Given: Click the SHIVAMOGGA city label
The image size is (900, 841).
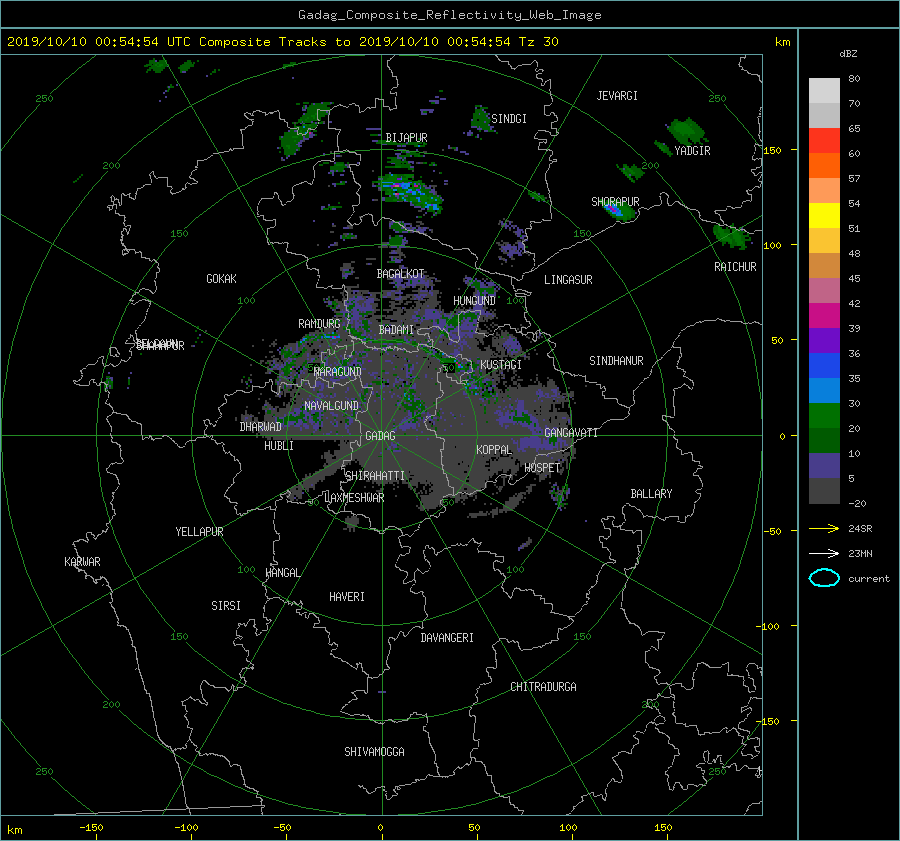Looking at the screenshot, I should (374, 751).
